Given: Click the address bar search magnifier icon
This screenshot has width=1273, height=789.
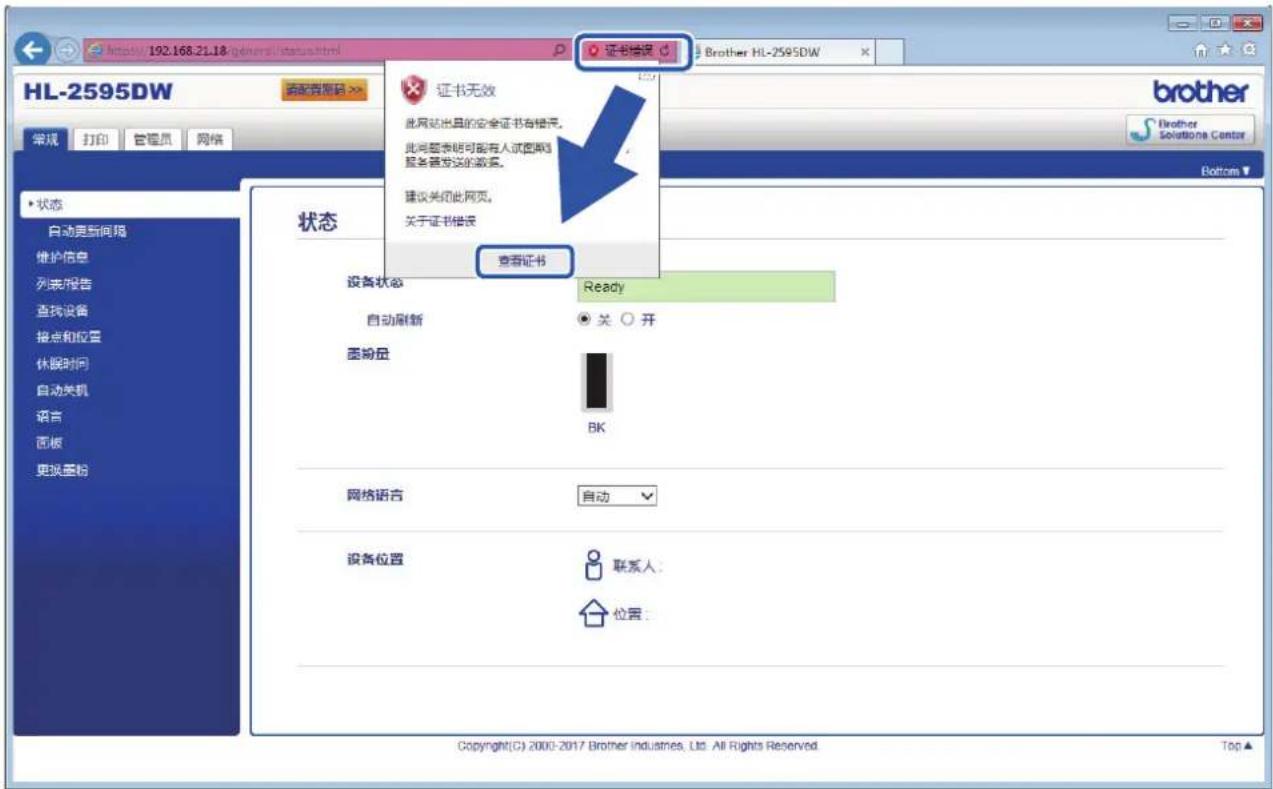Looking at the screenshot, I should point(559,51).
